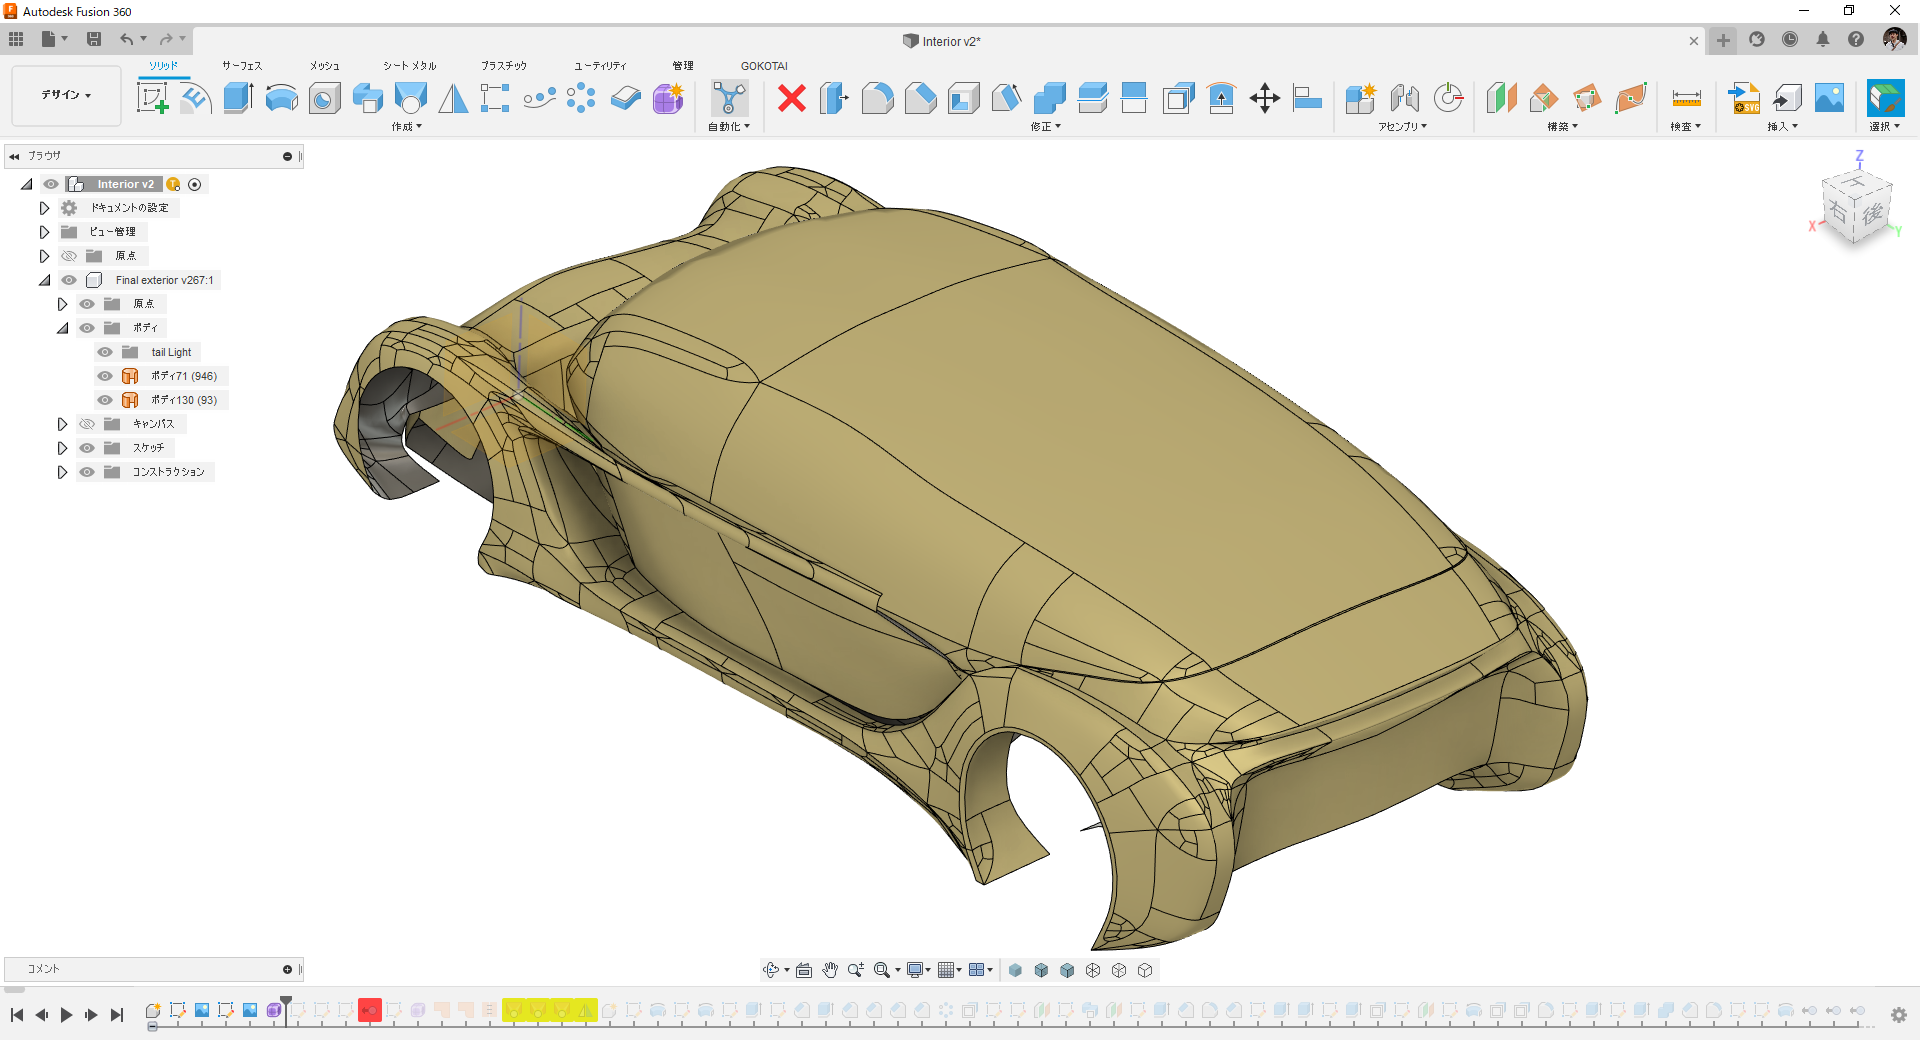The height and width of the screenshot is (1040, 1920).
Task: Hide the tail Light folder
Action: pyautogui.click(x=105, y=352)
